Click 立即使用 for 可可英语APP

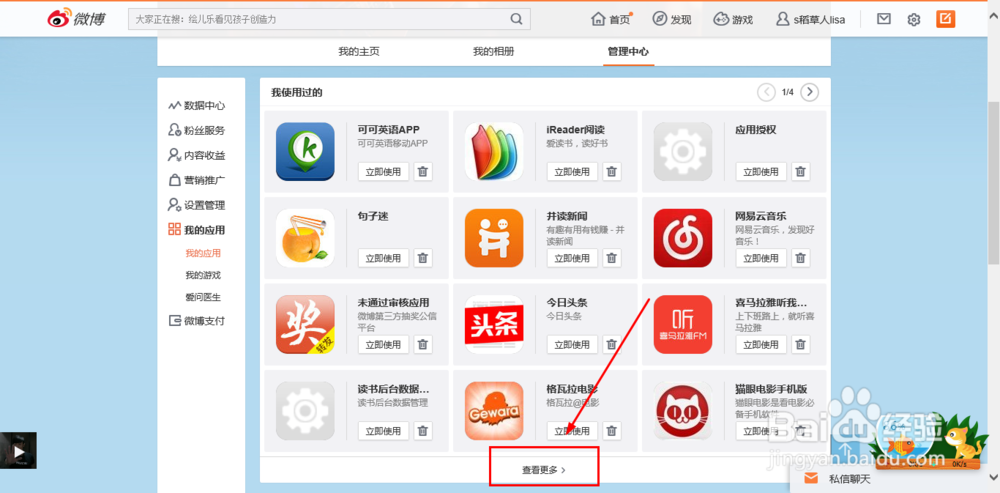(383, 172)
